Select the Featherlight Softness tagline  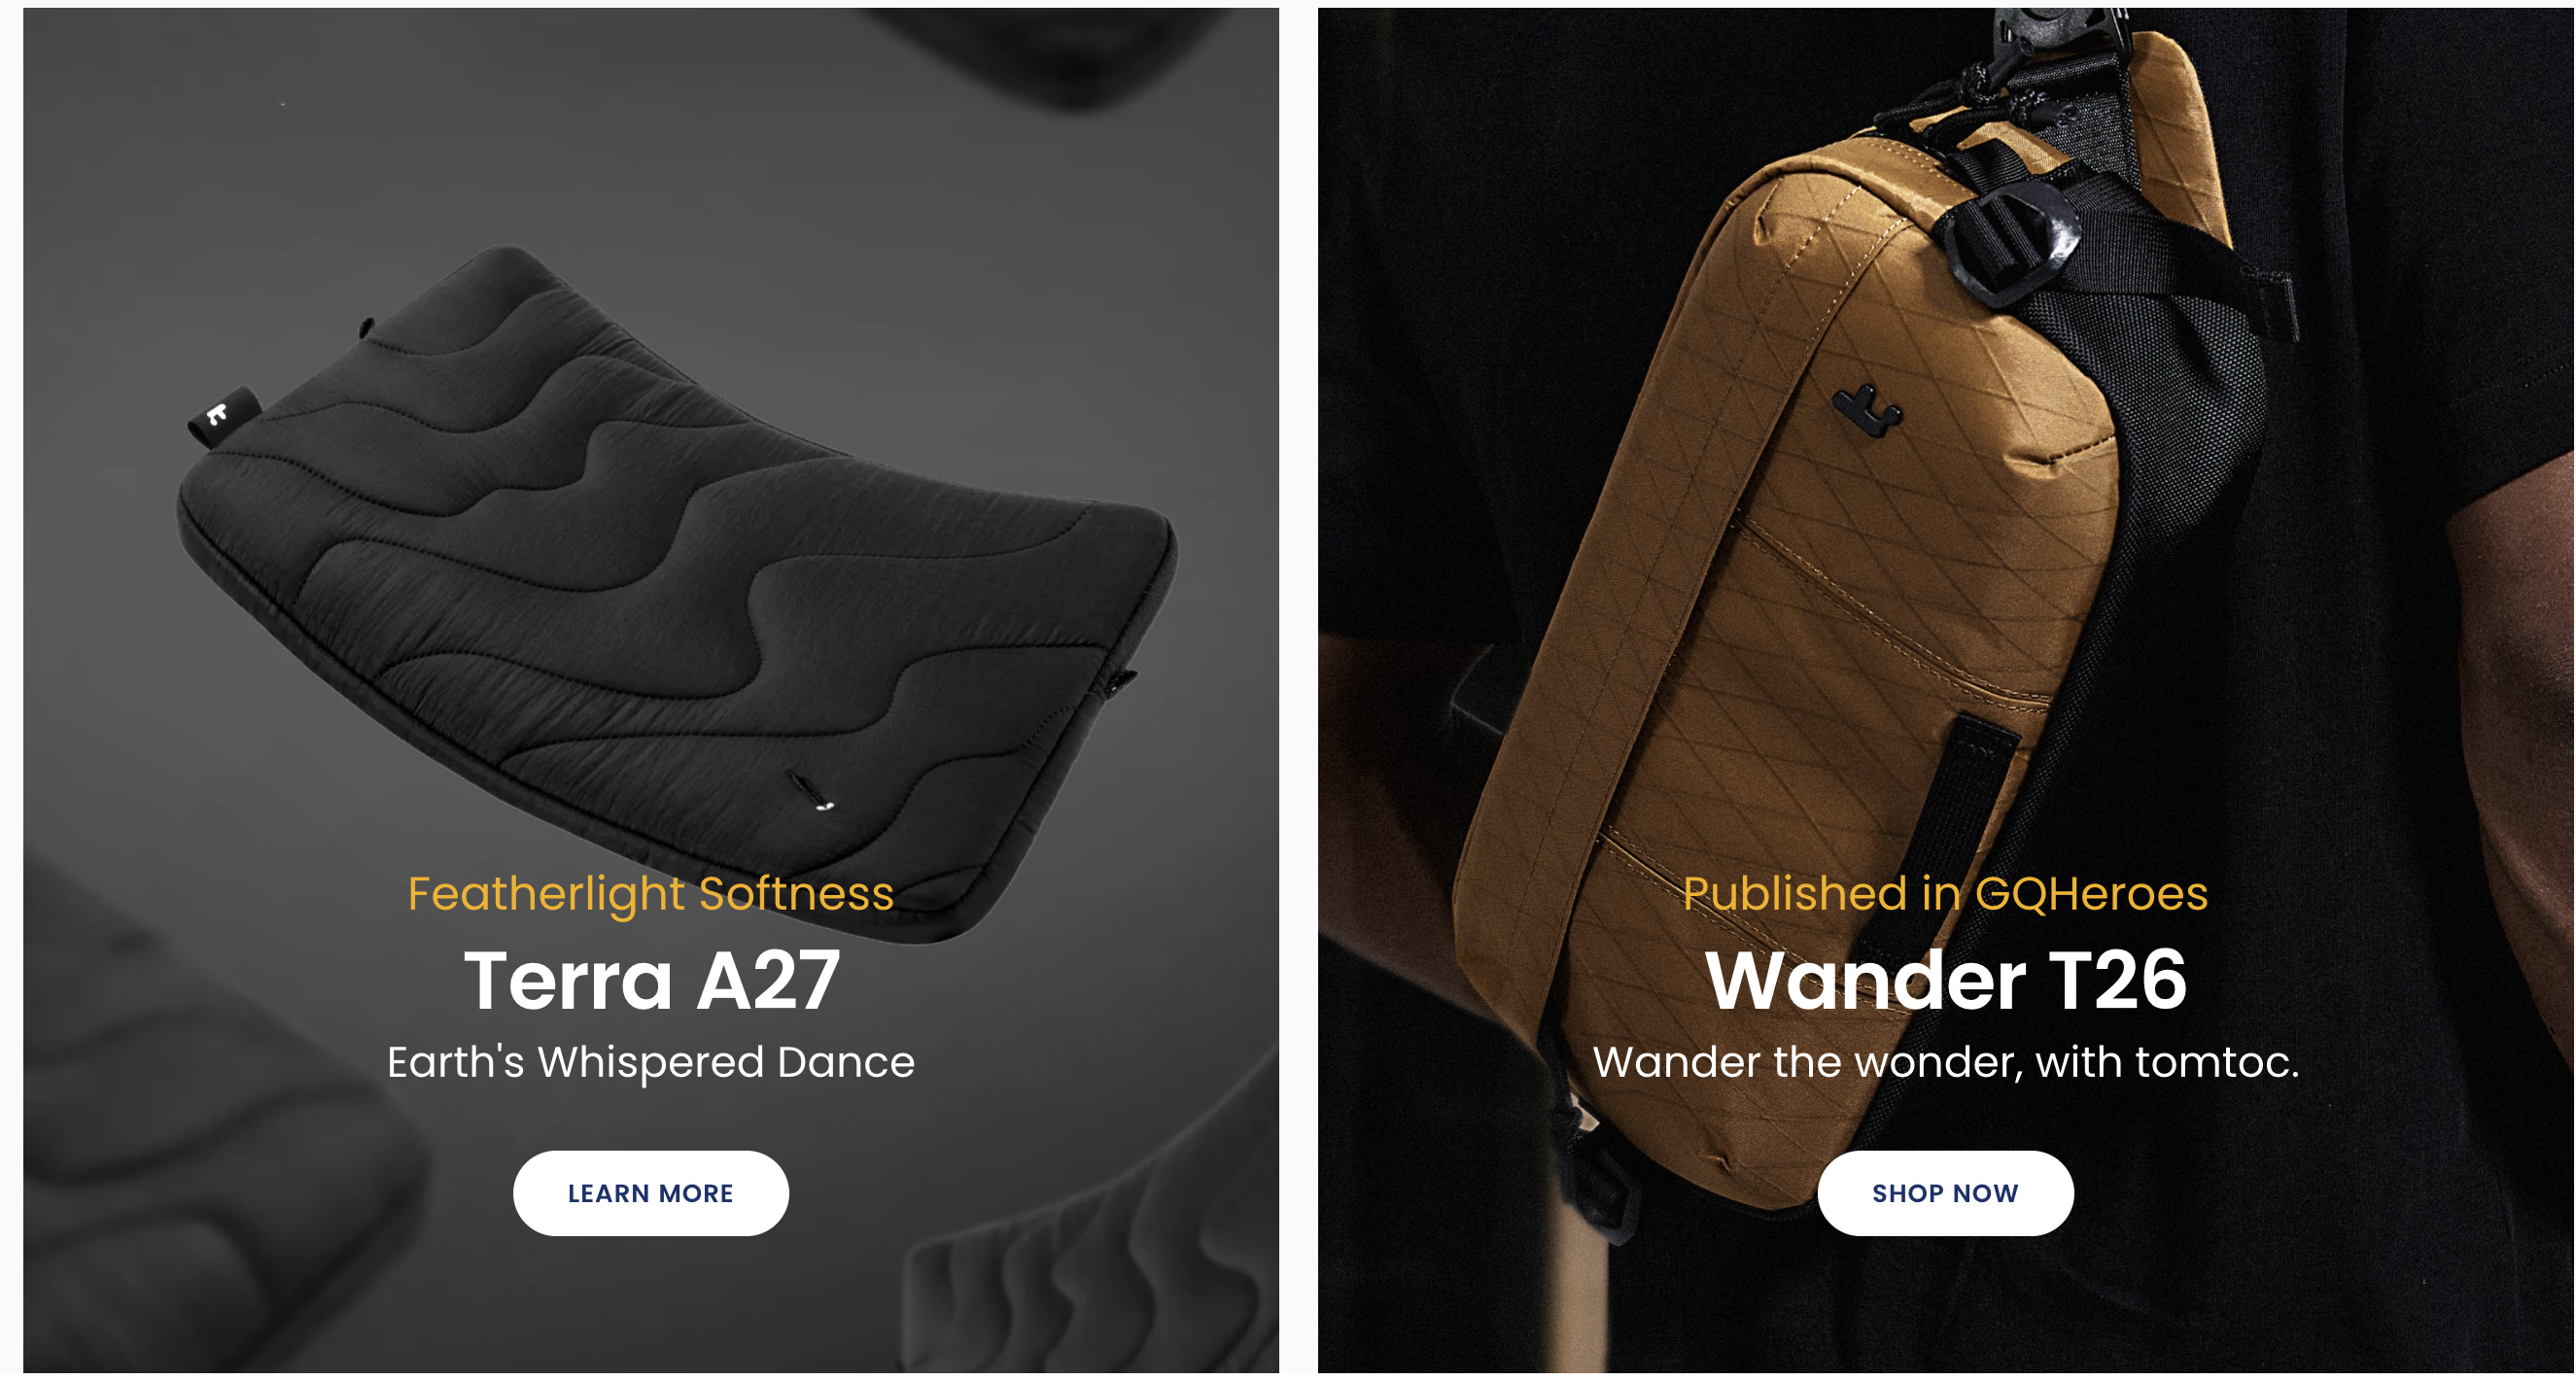(x=650, y=893)
